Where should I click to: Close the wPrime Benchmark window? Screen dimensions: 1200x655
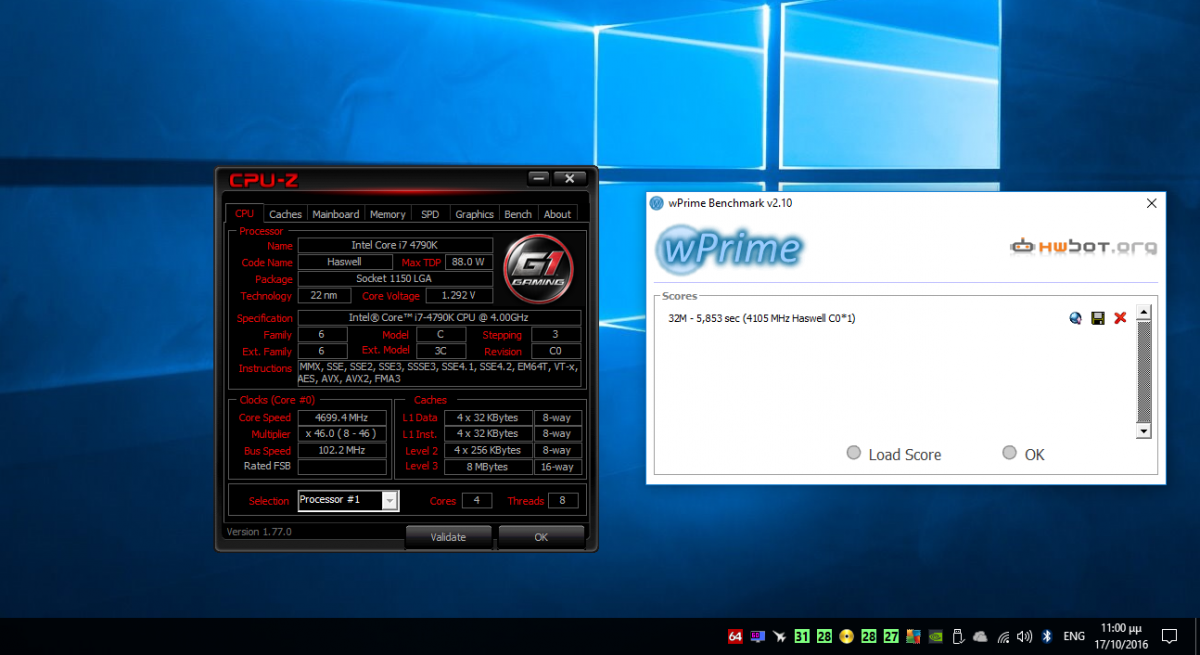1151,203
